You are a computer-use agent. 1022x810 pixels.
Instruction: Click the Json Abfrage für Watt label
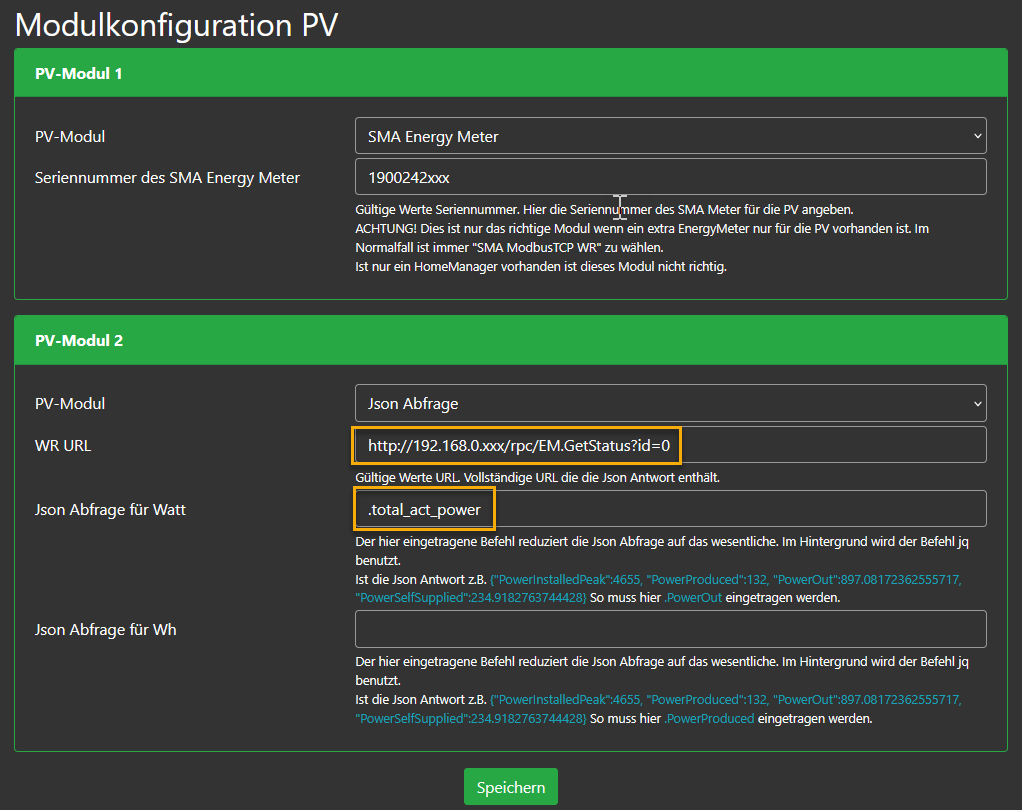110,510
